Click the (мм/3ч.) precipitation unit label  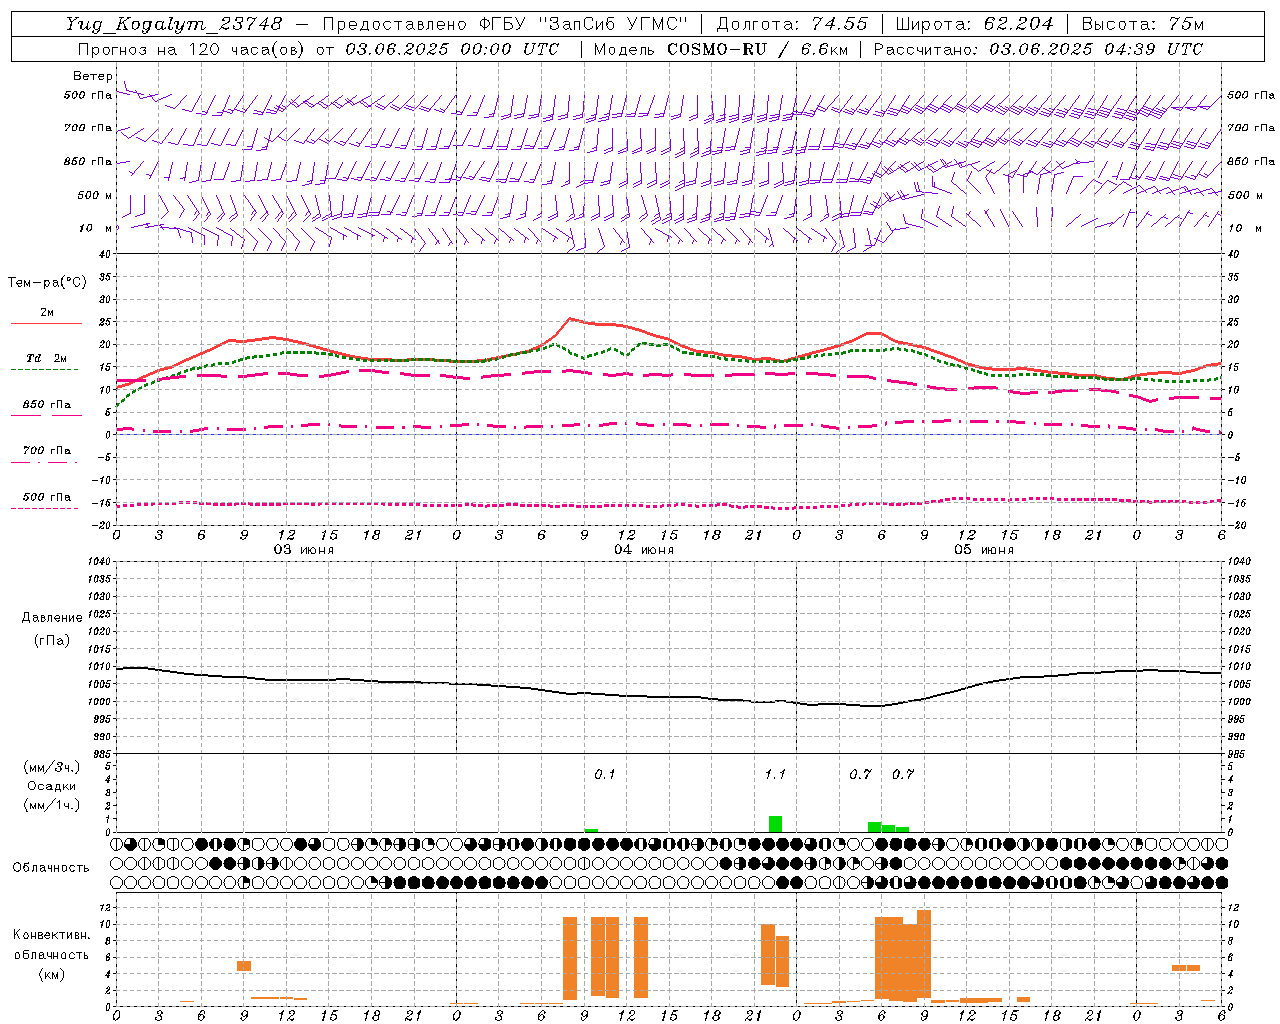(x=52, y=767)
